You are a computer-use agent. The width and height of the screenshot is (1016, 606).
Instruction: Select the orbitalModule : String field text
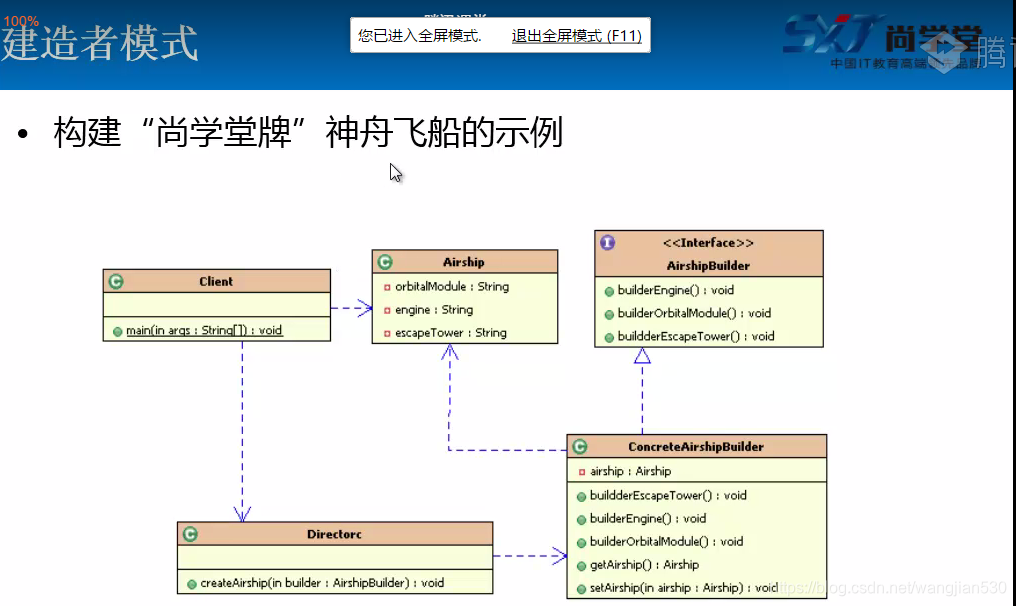pyautogui.click(x=452, y=286)
